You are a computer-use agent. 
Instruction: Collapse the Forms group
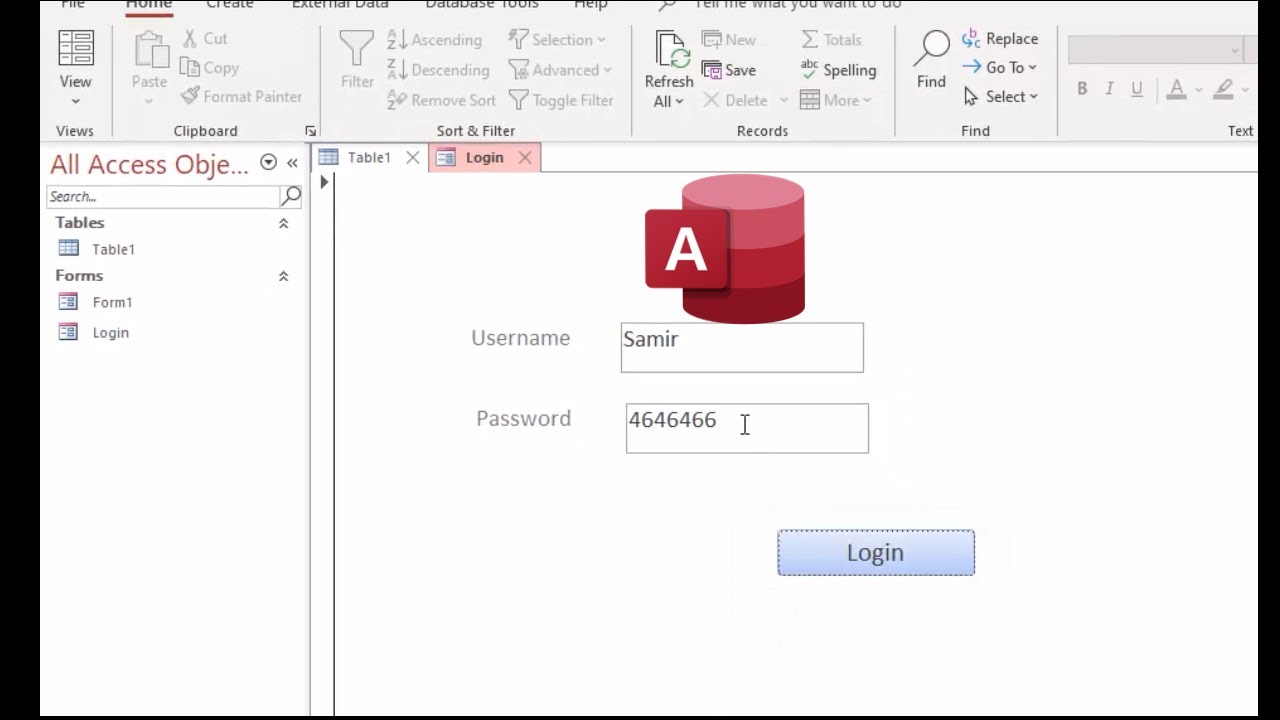click(283, 277)
